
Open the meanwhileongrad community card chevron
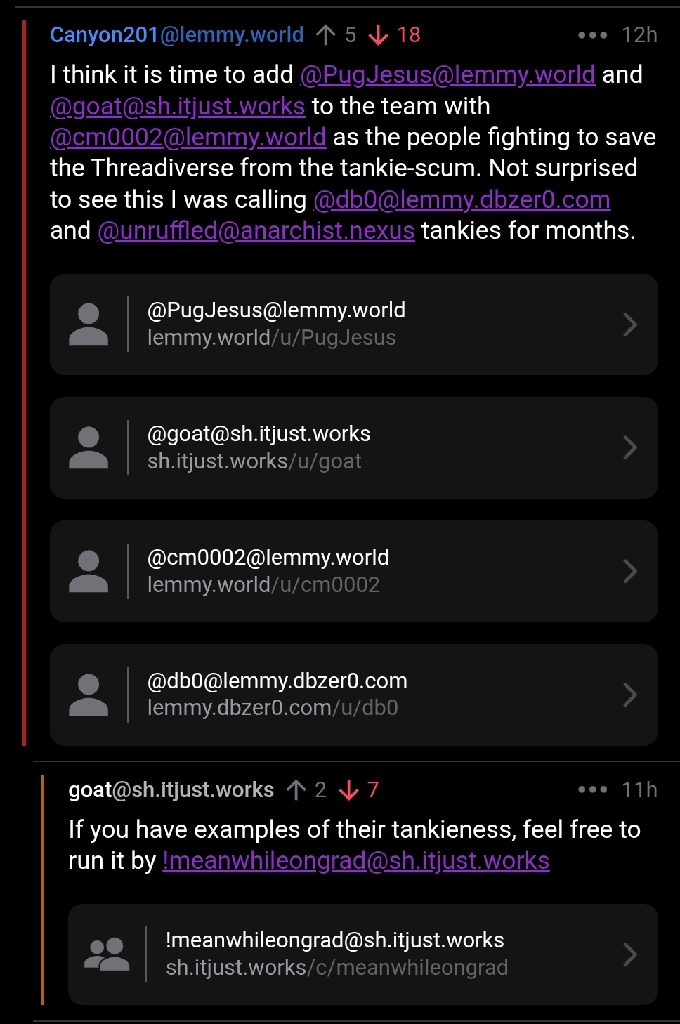tap(629, 954)
